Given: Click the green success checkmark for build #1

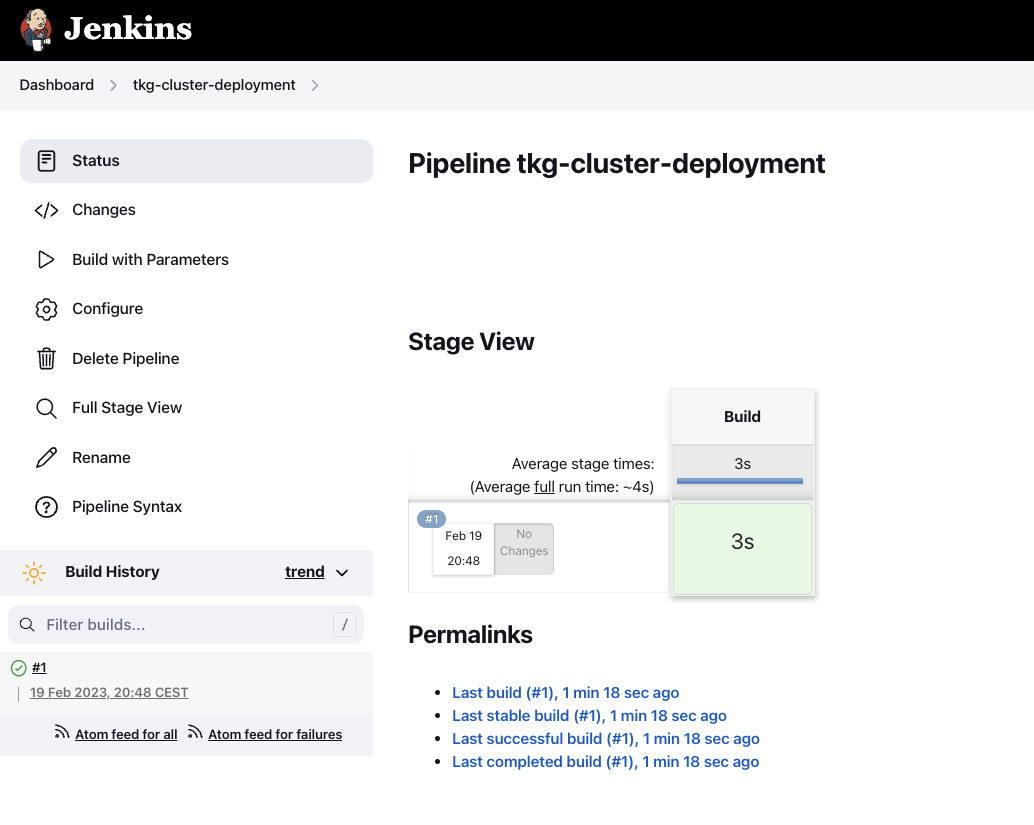Looking at the screenshot, I should [19, 667].
